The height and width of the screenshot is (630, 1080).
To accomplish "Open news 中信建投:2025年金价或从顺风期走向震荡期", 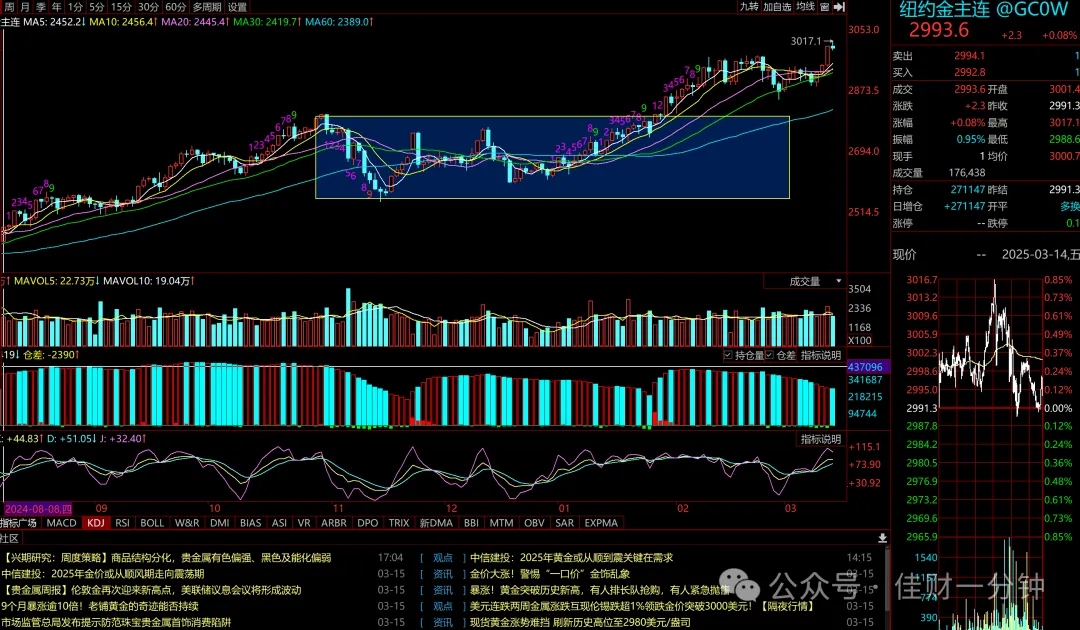I will [103, 574].
